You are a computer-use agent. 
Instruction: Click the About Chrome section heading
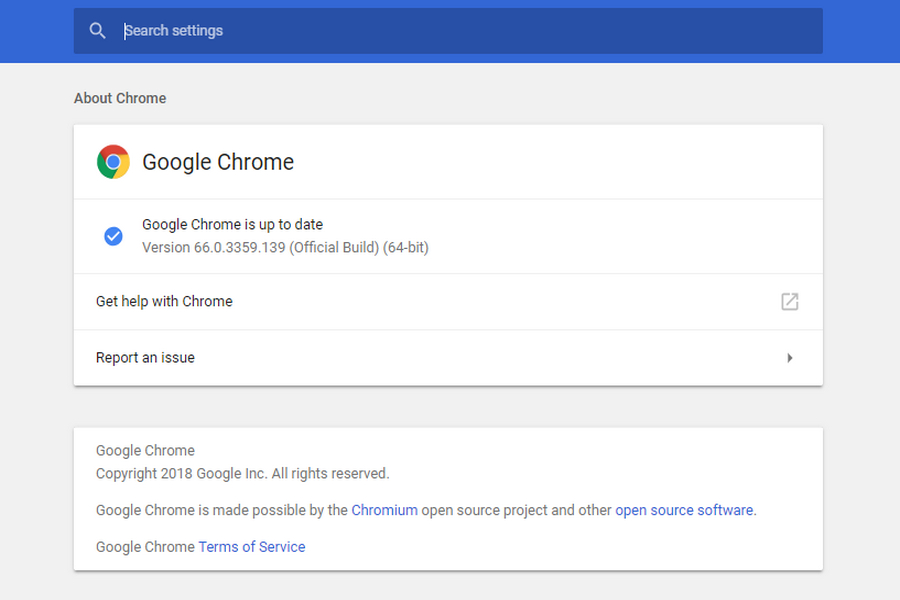(120, 98)
